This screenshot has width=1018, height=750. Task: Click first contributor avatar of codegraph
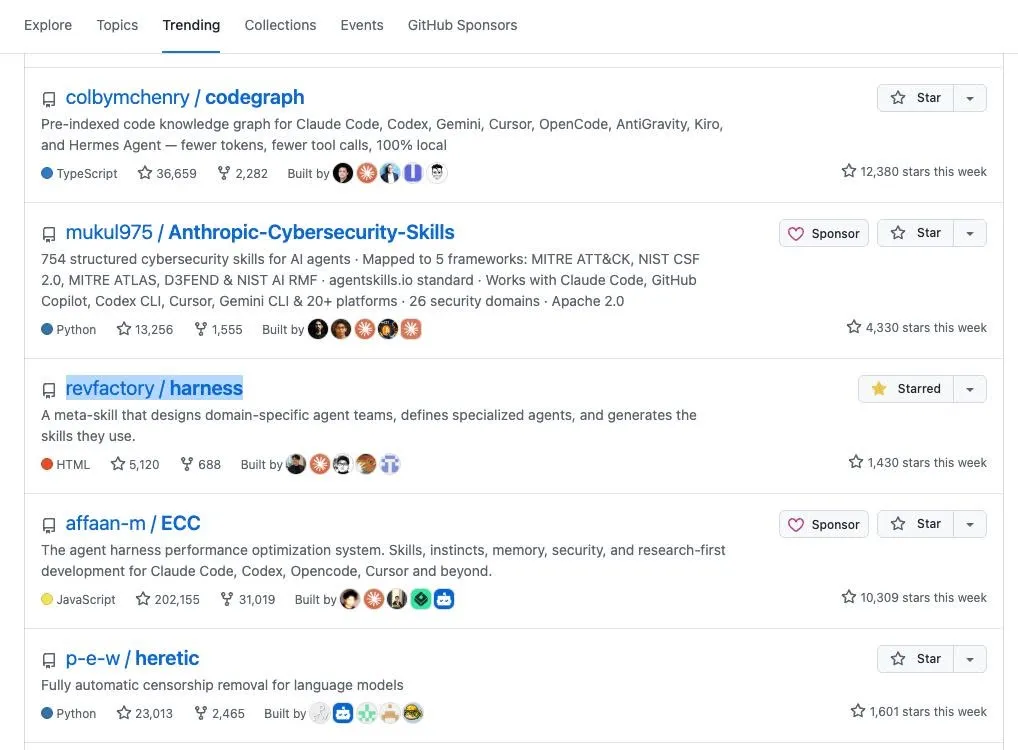pos(343,173)
